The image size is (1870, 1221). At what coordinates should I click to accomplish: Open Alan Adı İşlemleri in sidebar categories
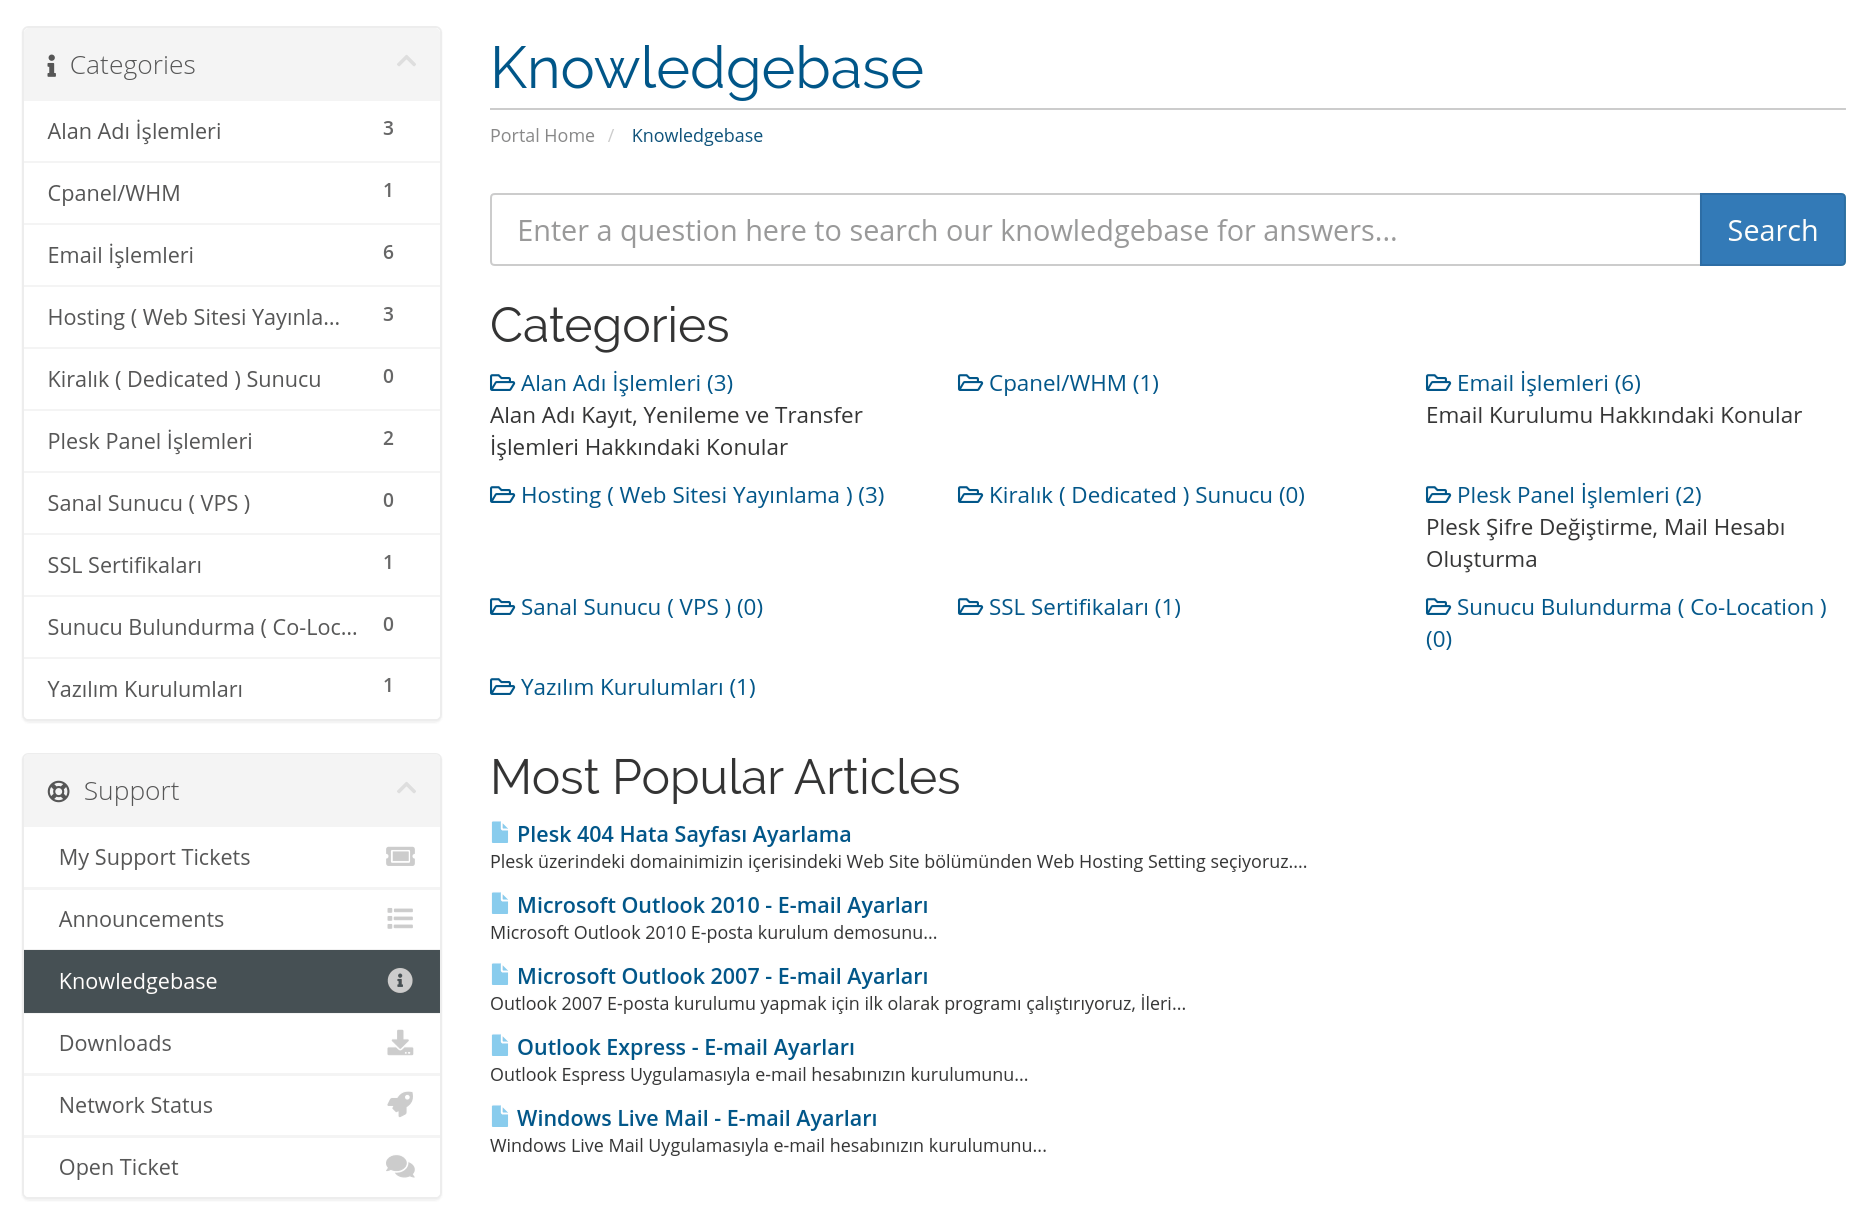pyautogui.click(x=232, y=131)
